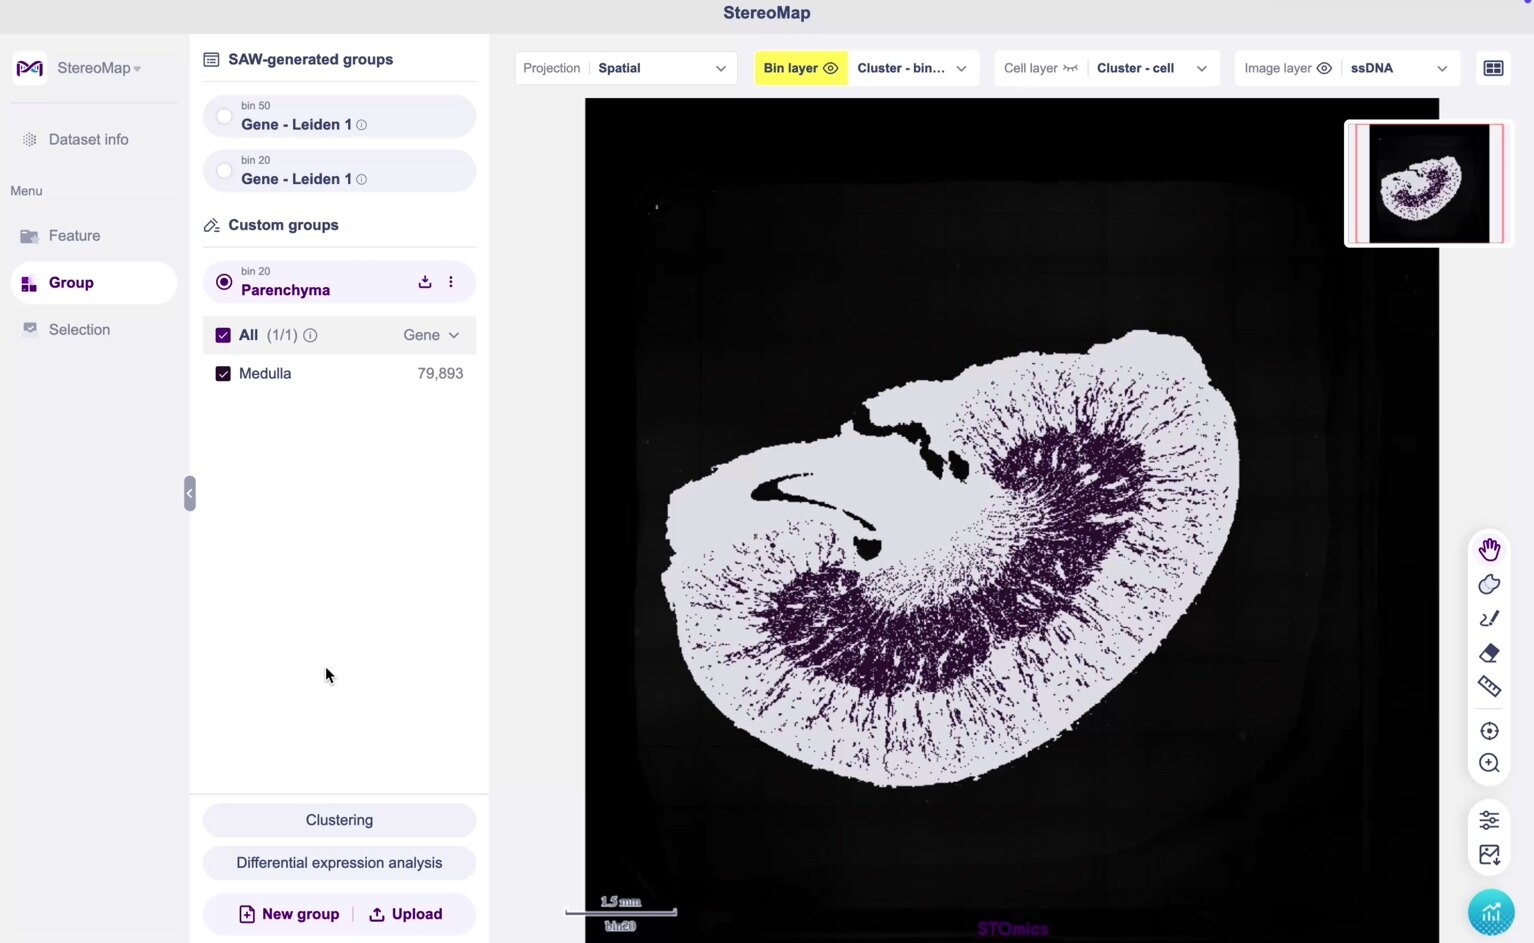Collapse the side panel handle
The height and width of the screenshot is (943, 1534).
click(x=189, y=493)
